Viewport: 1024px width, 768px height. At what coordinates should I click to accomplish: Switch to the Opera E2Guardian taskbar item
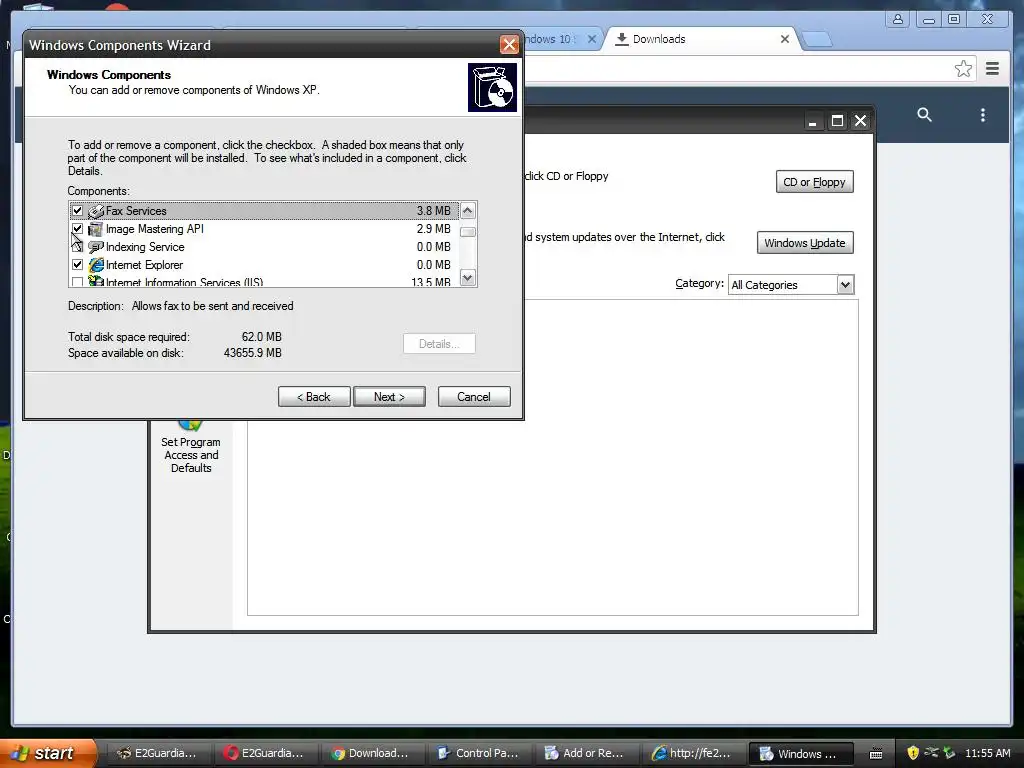[x=266, y=753]
